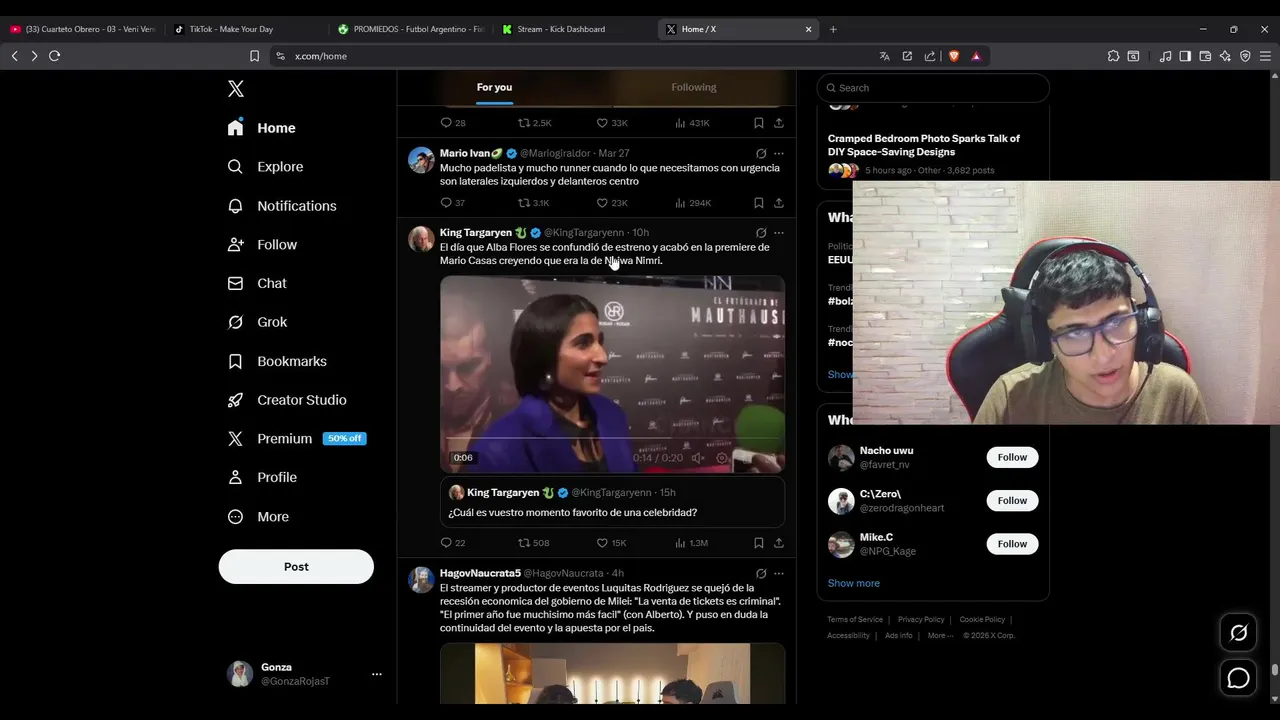
Task: Switch to the Following tab
Action: click(x=694, y=87)
